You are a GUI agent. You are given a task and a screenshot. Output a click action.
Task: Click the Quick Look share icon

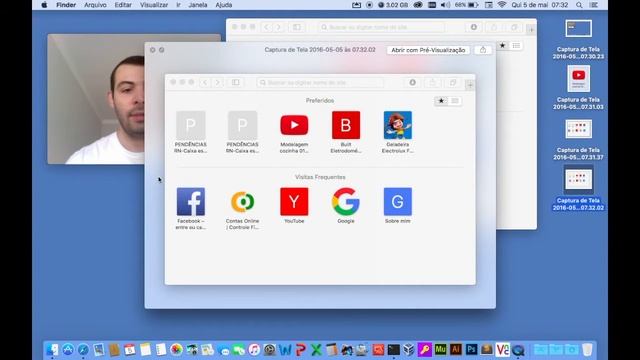(483, 50)
